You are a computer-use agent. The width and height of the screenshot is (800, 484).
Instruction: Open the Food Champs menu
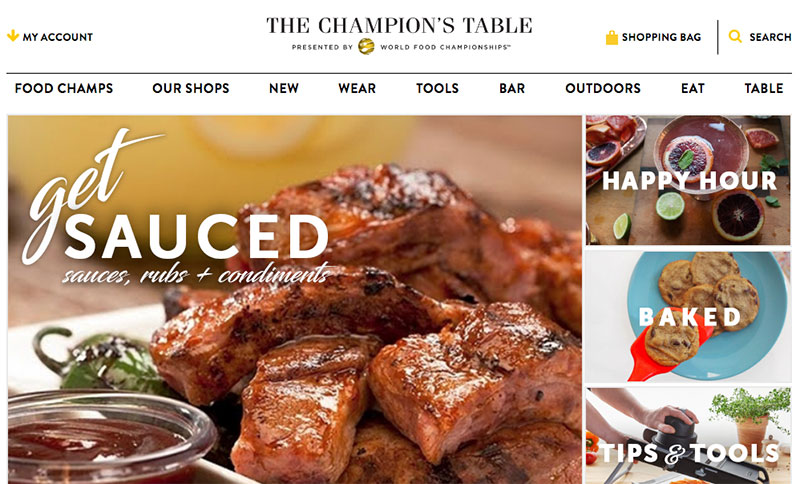tap(64, 88)
